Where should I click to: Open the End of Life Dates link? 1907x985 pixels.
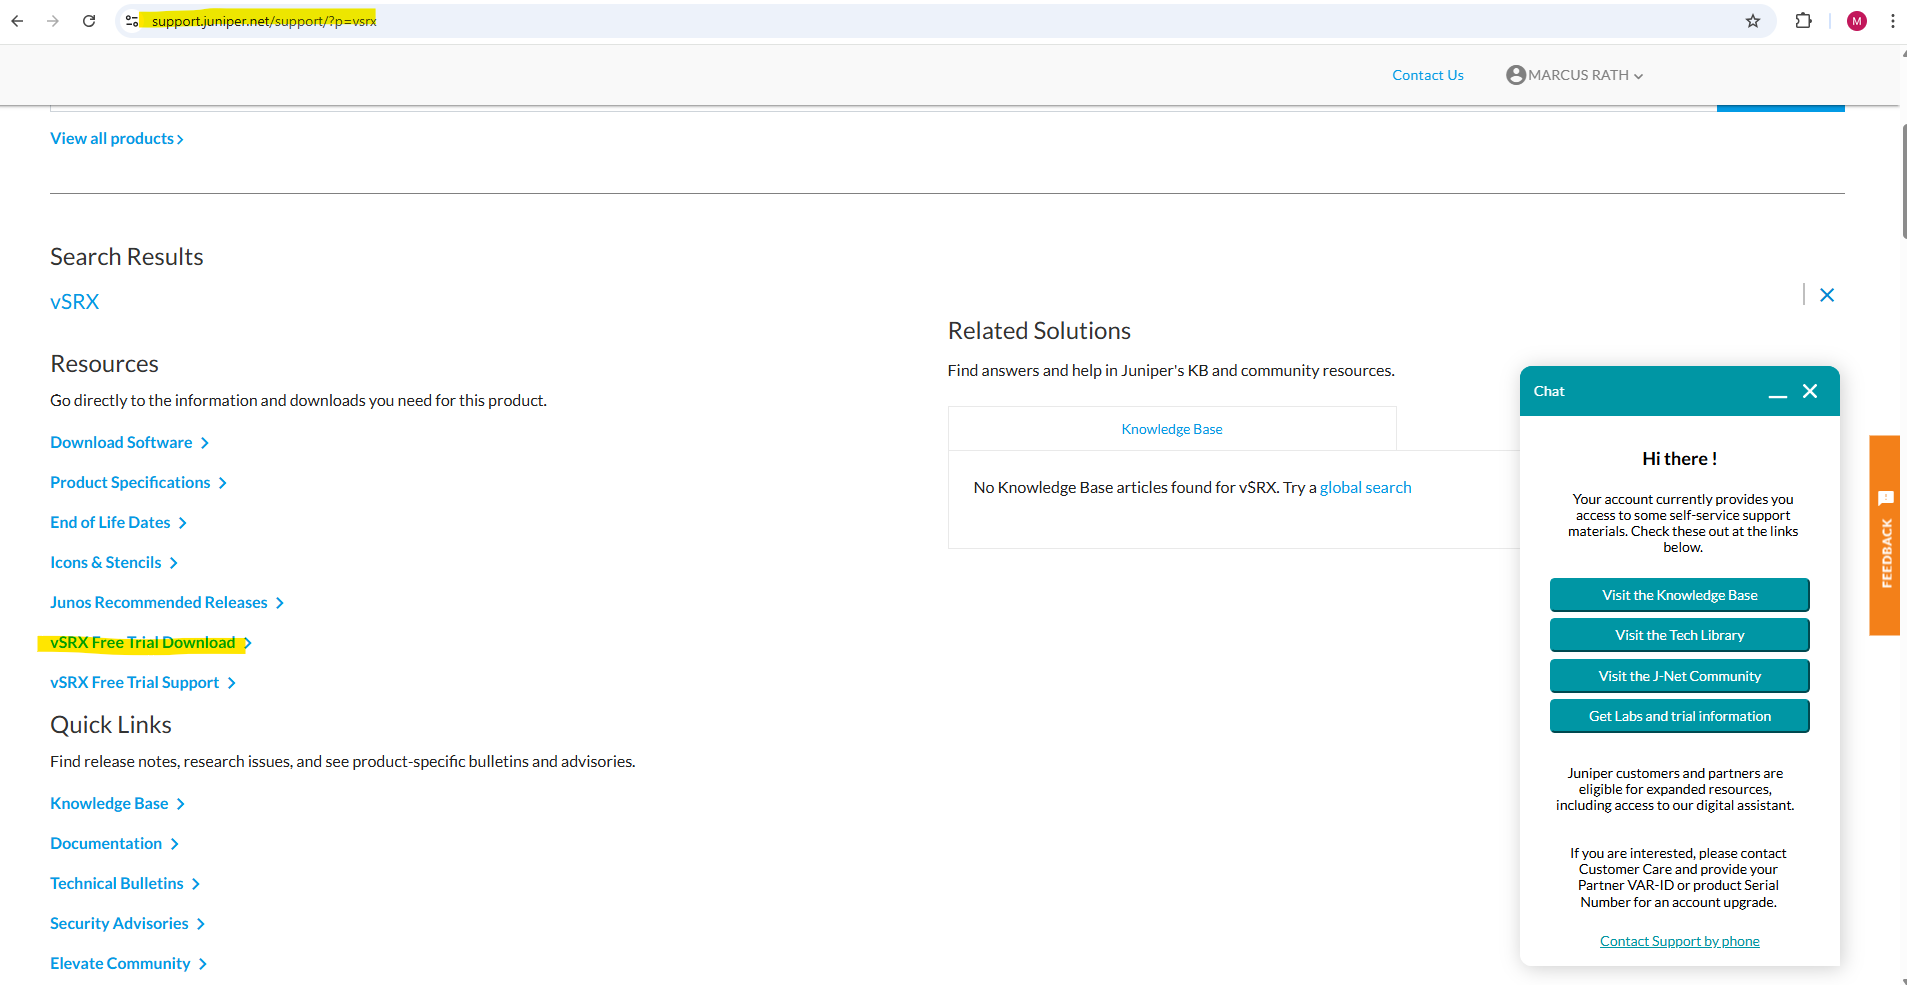point(118,523)
